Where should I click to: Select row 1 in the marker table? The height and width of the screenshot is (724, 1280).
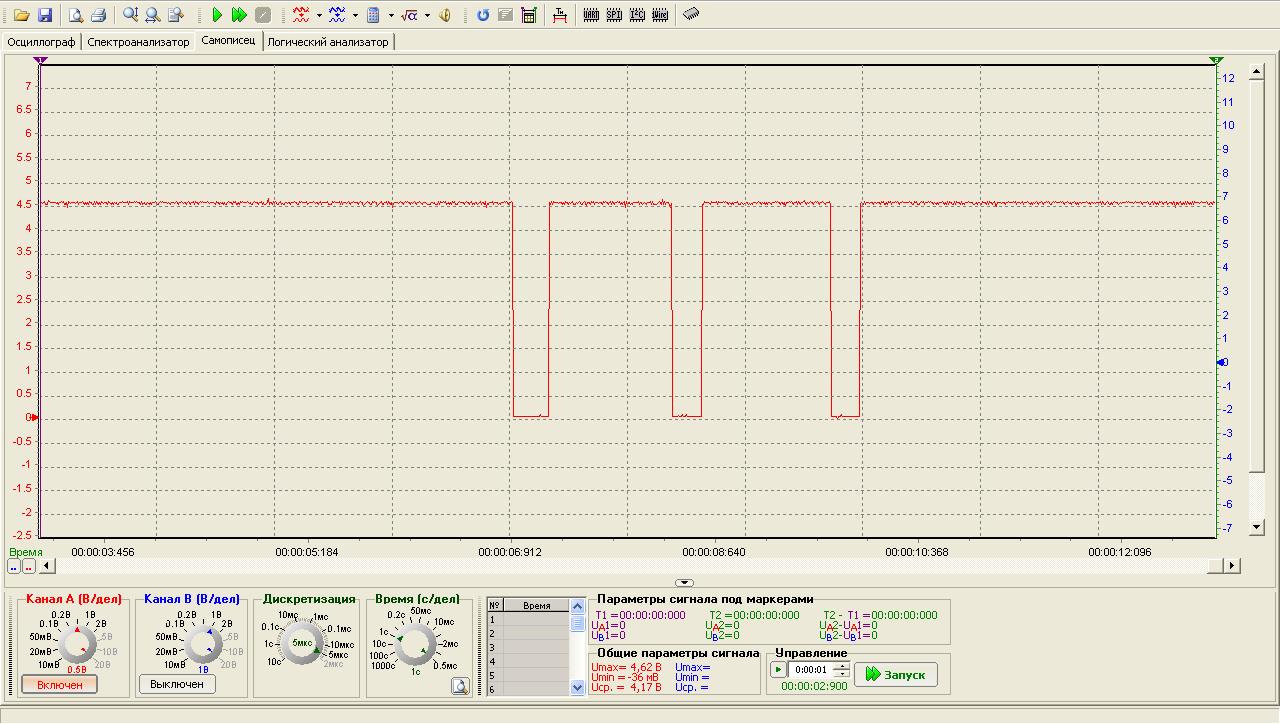(528, 619)
